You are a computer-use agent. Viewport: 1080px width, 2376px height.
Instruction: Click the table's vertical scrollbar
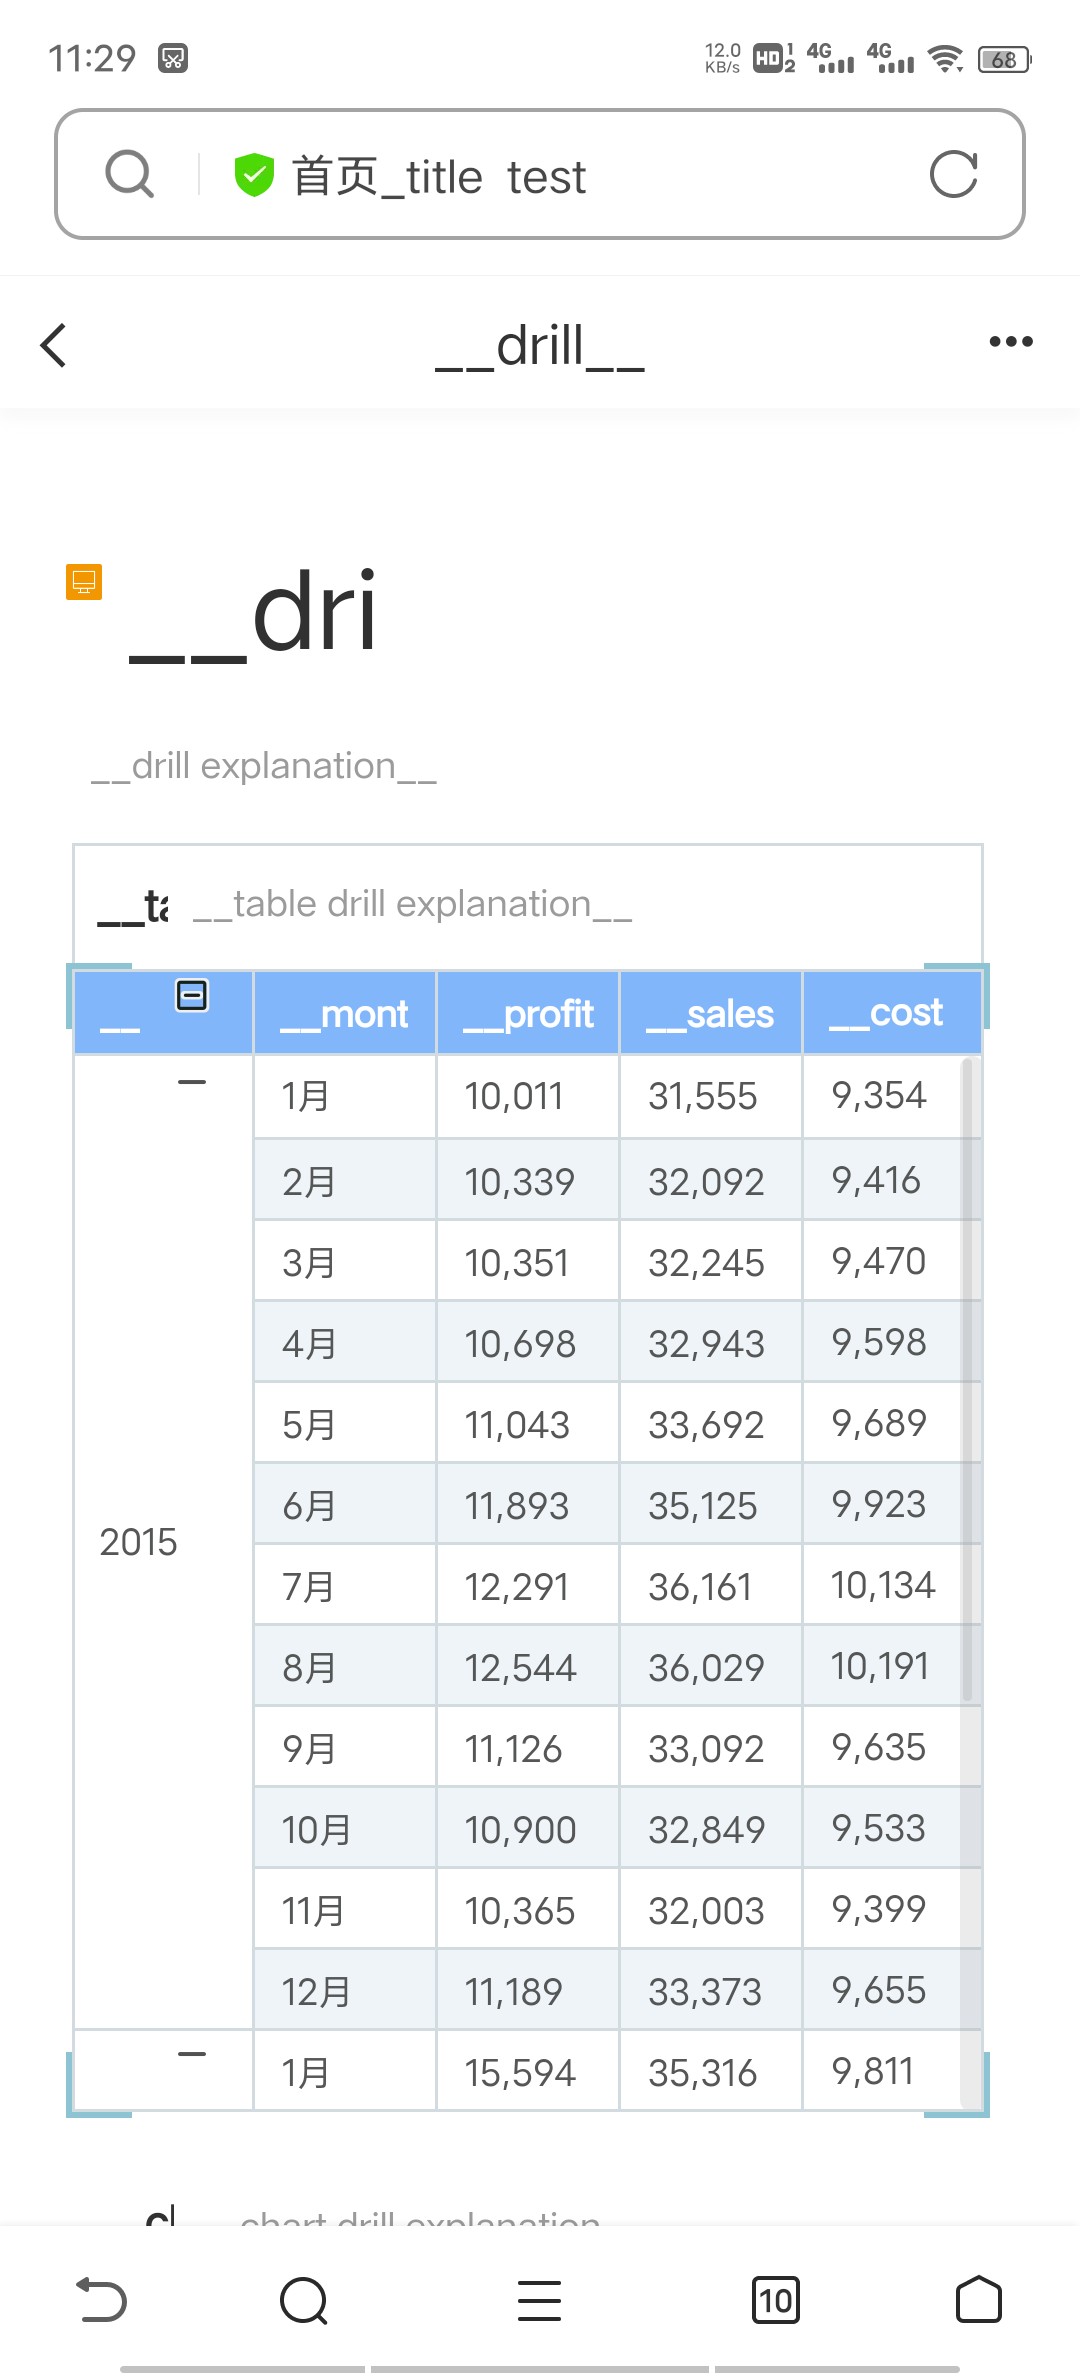pyautogui.click(x=967, y=1380)
